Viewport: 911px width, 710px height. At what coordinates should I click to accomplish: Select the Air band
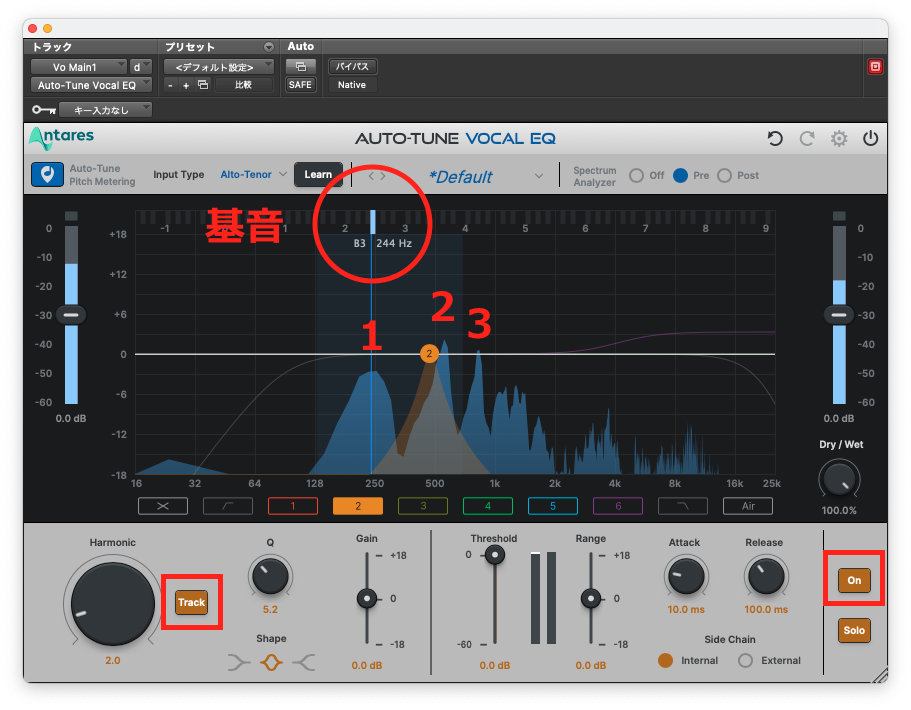click(748, 506)
